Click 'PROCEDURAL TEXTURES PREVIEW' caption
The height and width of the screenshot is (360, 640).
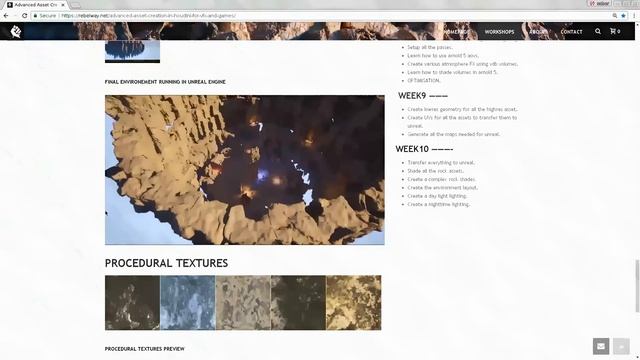click(144, 349)
